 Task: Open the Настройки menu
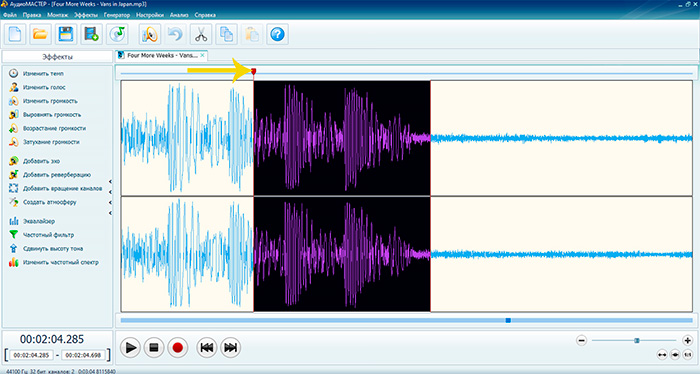click(150, 15)
